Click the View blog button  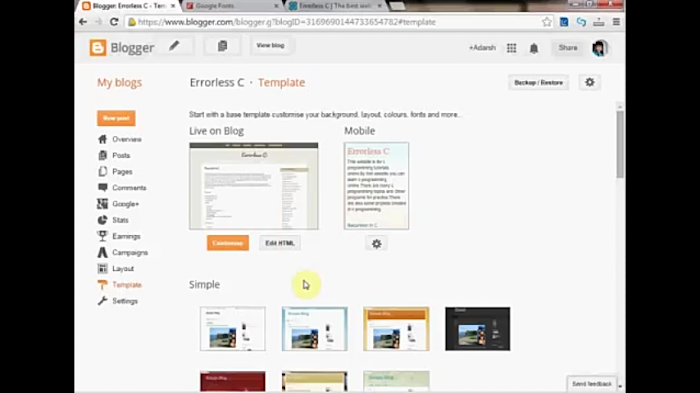click(x=270, y=46)
